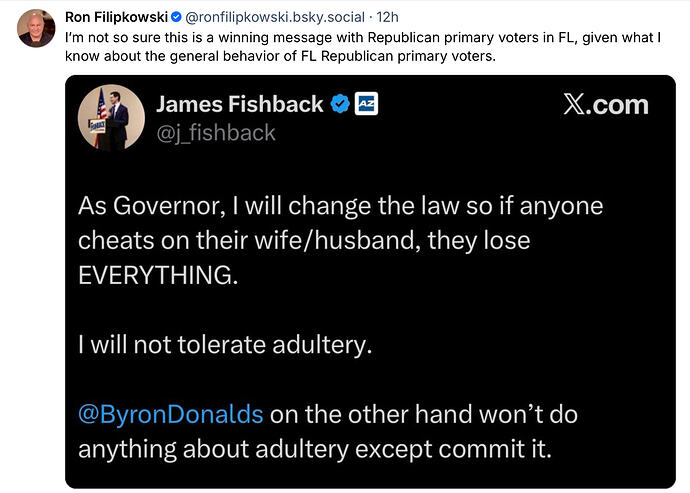Viewport: 690px width, 493px height.
Task: Click the @ByronDonalds mention
Action: point(171,413)
